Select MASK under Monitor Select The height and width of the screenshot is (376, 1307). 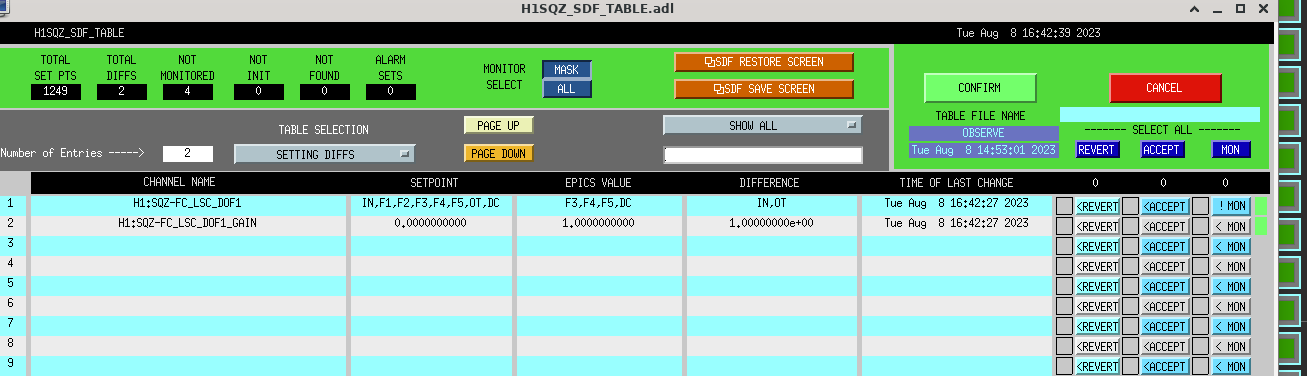(x=567, y=70)
